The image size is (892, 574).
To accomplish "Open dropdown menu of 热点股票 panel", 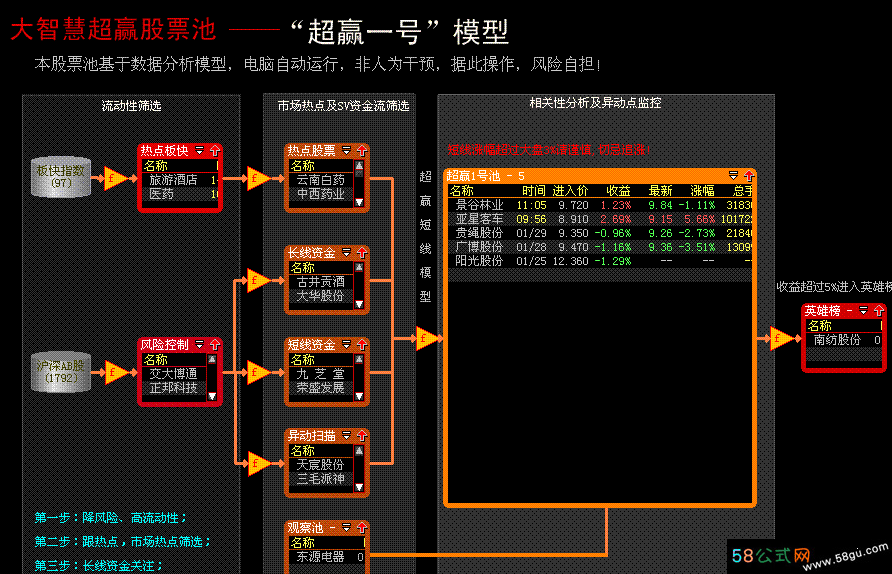I will [346, 151].
